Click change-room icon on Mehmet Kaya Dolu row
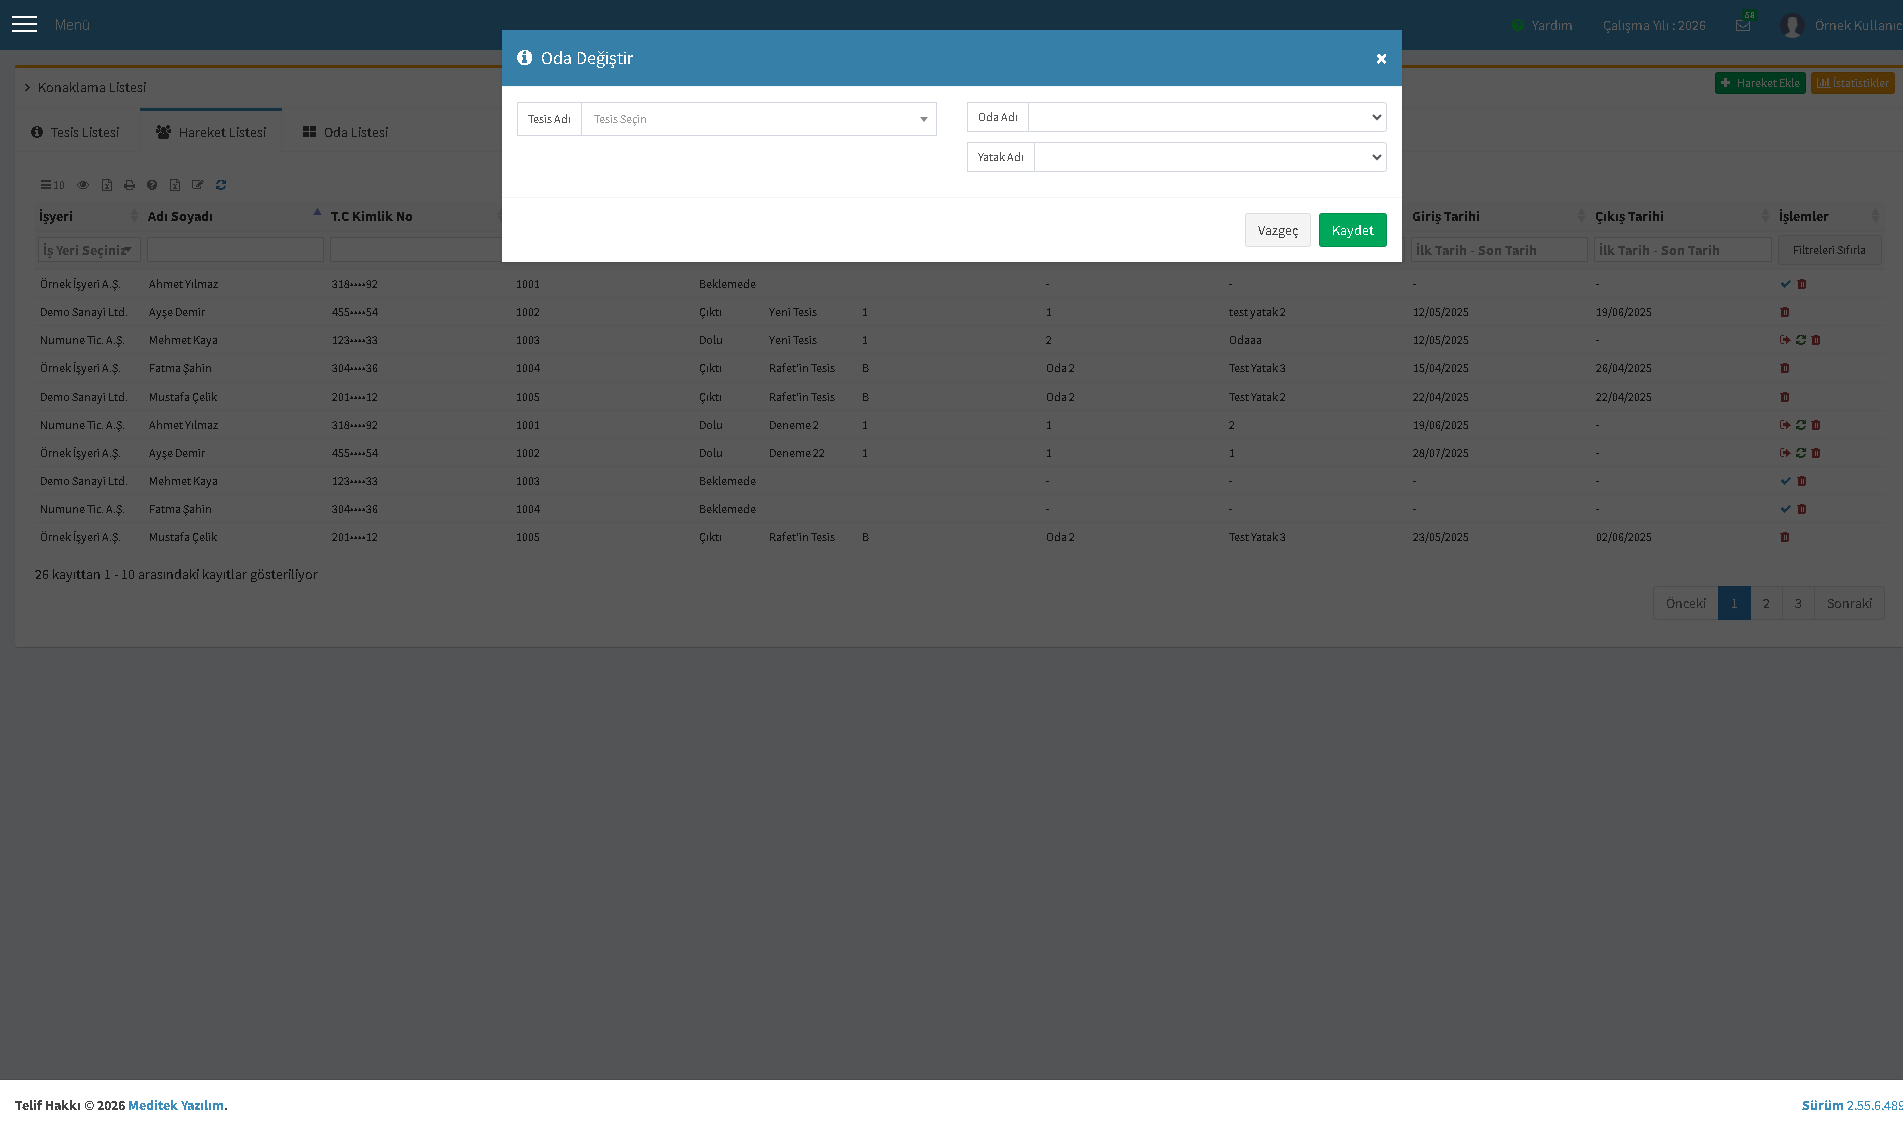The image size is (1903, 1130). 1801,340
